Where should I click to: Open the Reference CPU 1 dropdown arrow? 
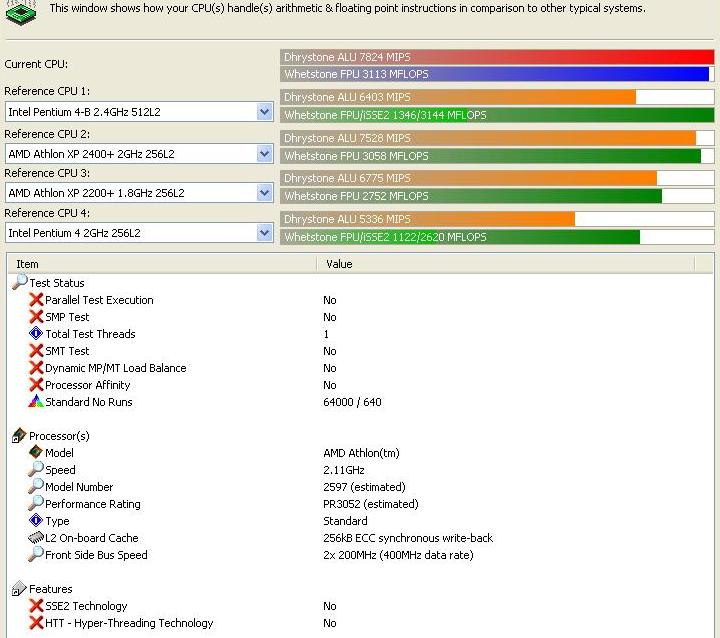click(264, 112)
